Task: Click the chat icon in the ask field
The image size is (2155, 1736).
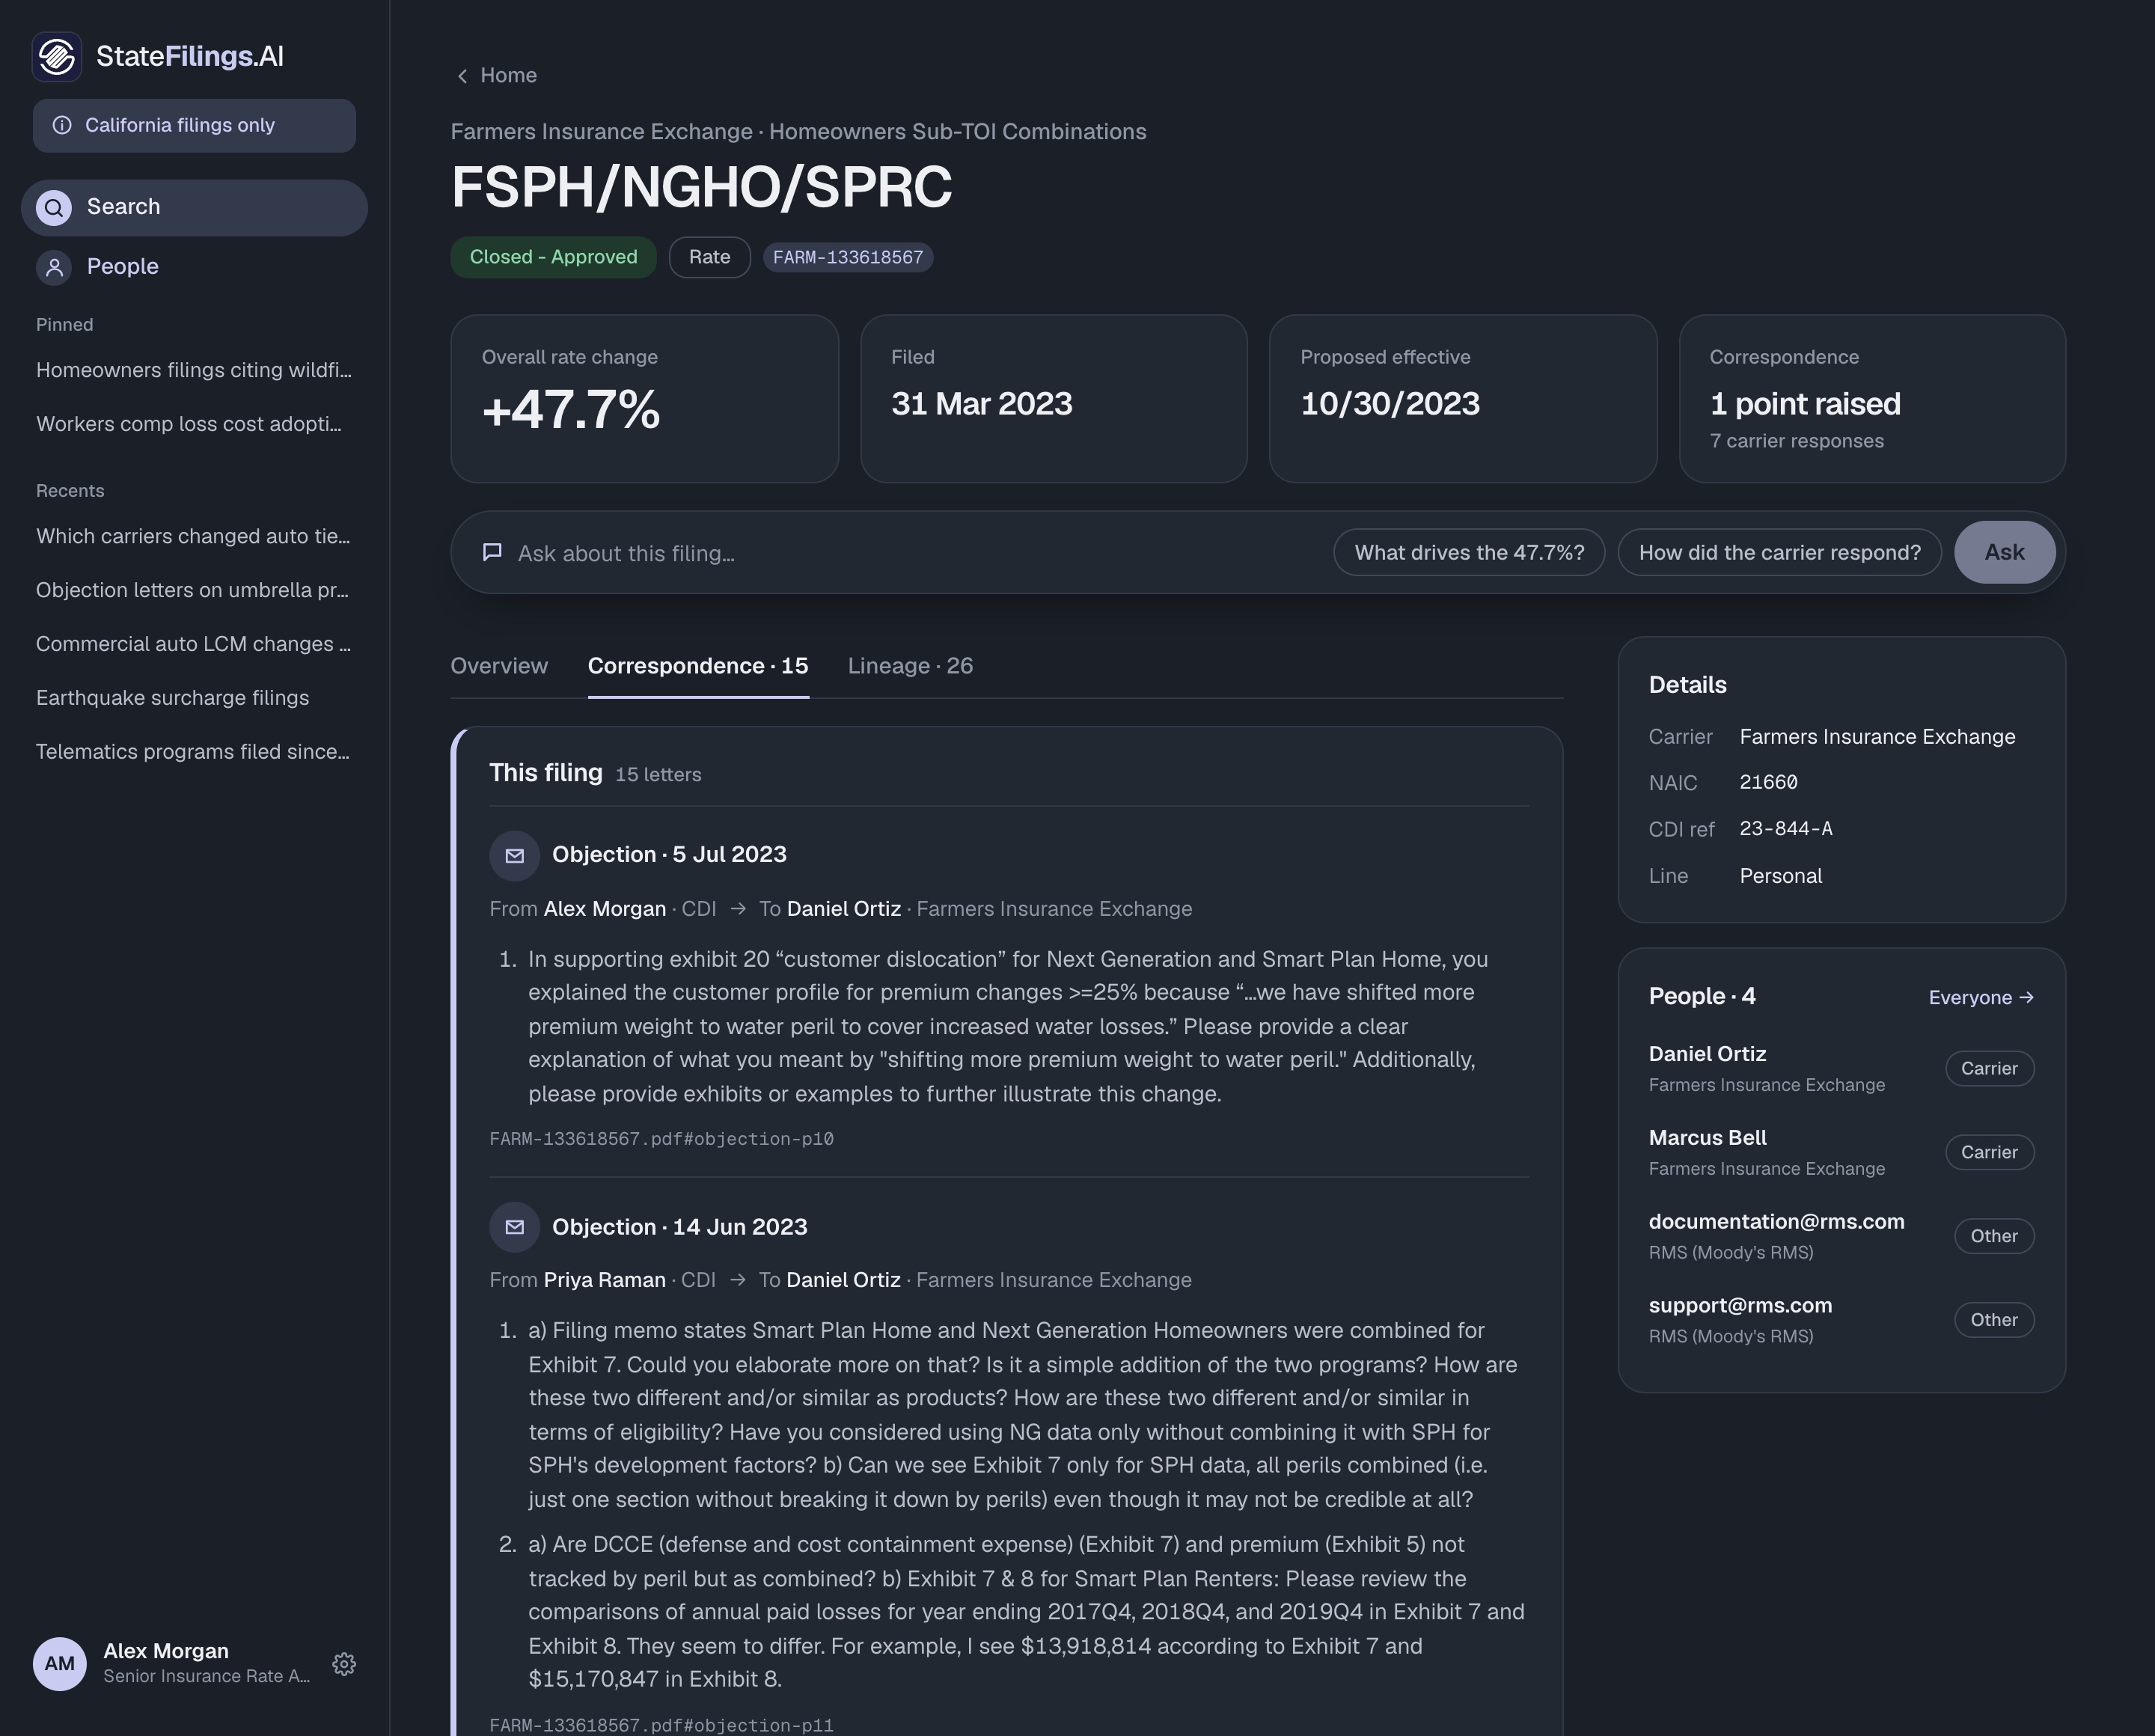Action: pyautogui.click(x=492, y=552)
